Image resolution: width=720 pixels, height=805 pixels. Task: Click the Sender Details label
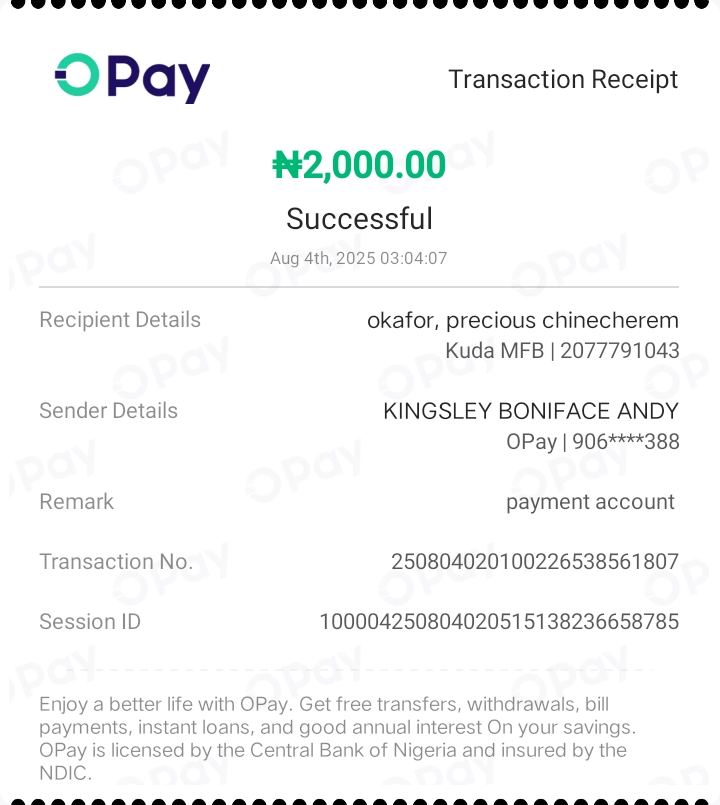[x=108, y=411]
